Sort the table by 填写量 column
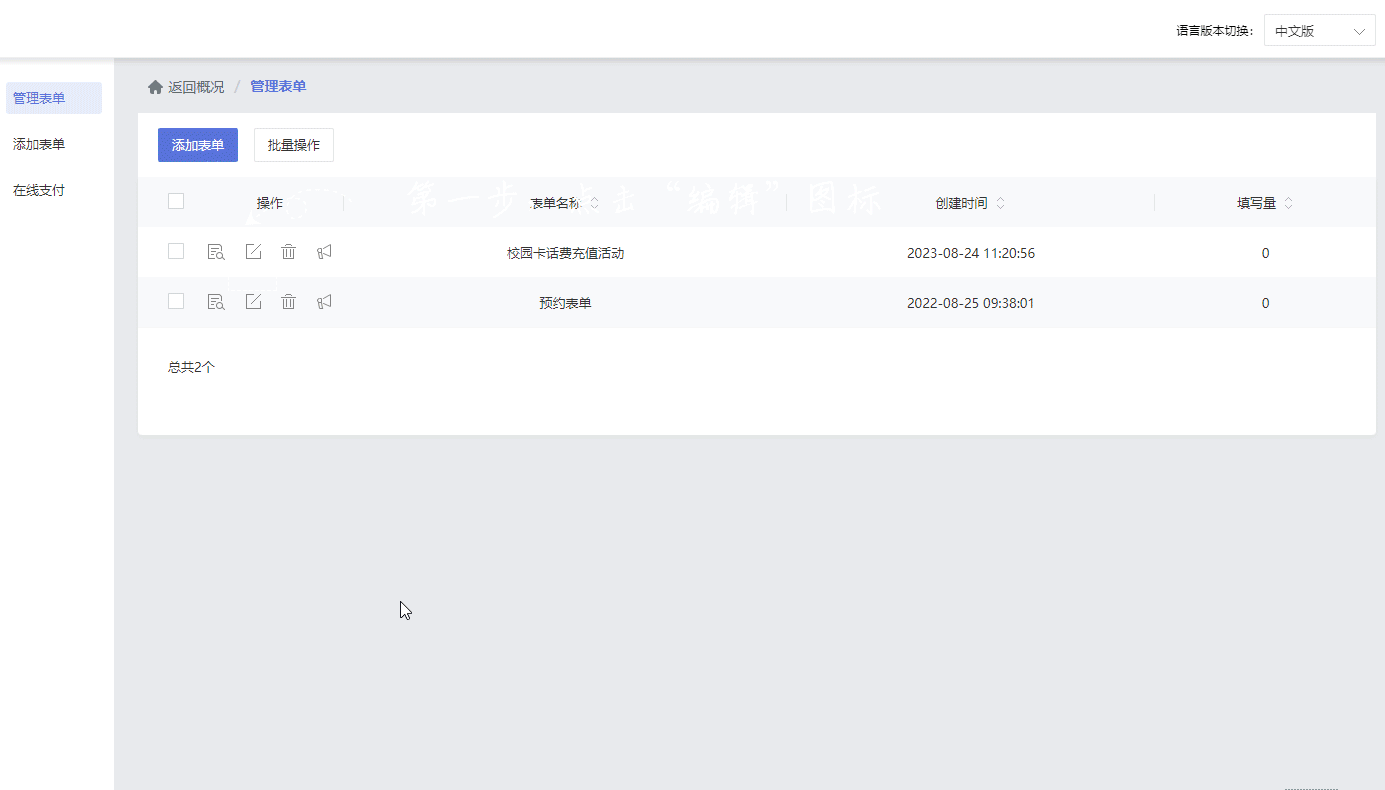This screenshot has height=790, width=1385. pyautogui.click(x=1288, y=202)
